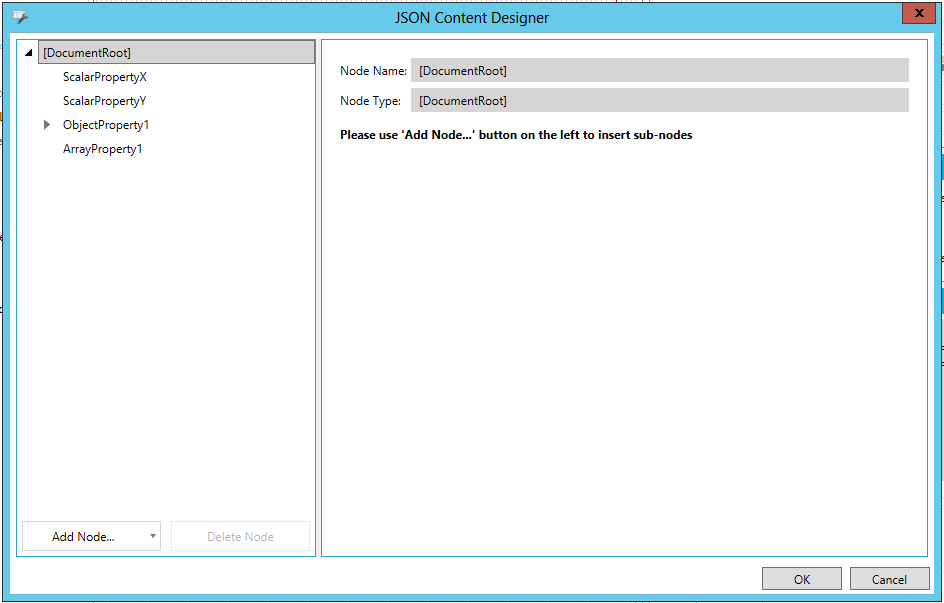The height and width of the screenshot is (603, 944).
Task: Expand the ObjectProperty1 node arrow
Action: 47,125
